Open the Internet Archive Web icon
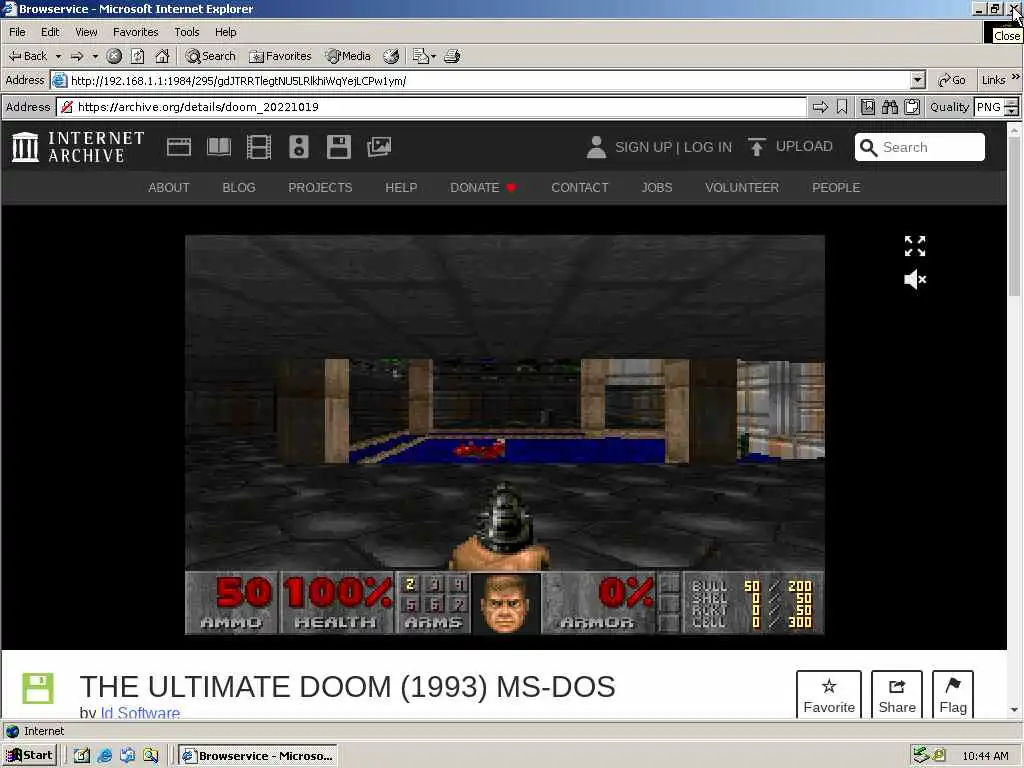 (179, 147)
